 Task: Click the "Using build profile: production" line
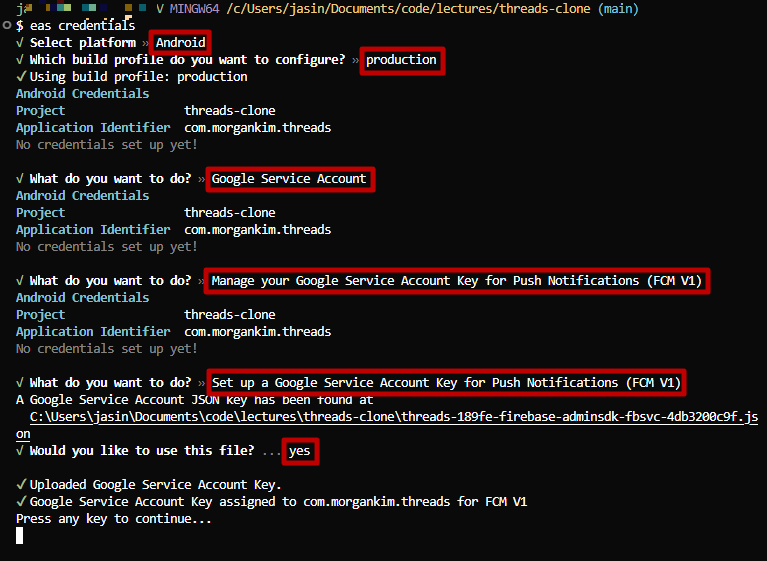click(x=132, y=77)
